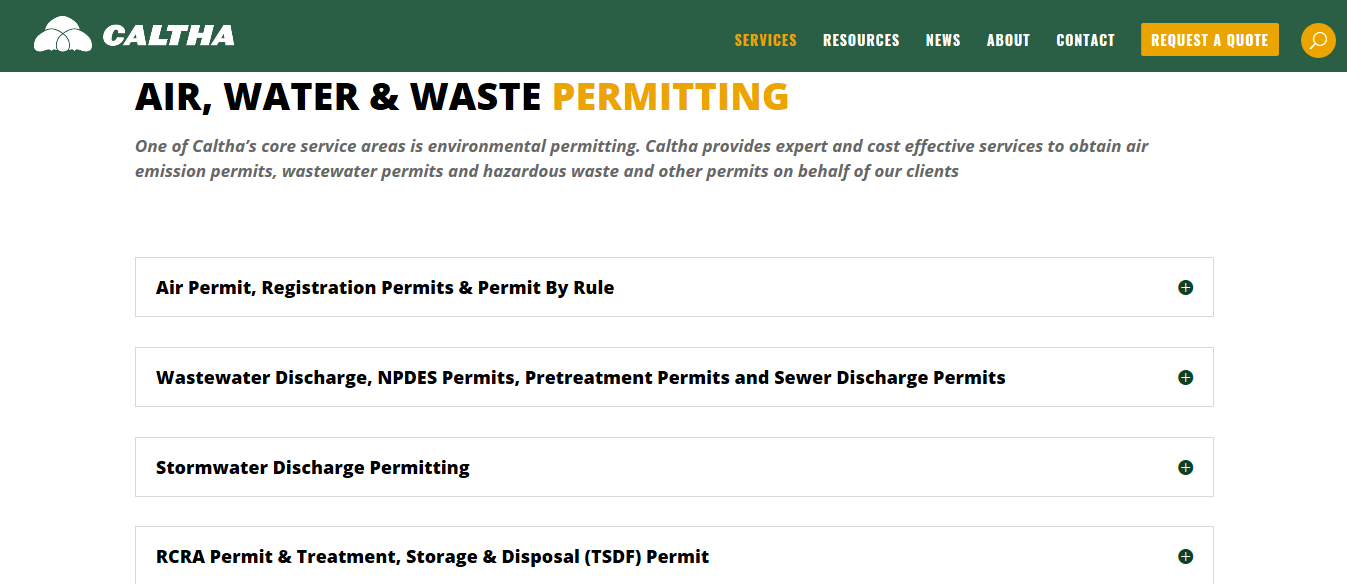This screenshot has width=1347, height=584.
Task: Click the Caltha flower logo icon
Action: (63, 36)
